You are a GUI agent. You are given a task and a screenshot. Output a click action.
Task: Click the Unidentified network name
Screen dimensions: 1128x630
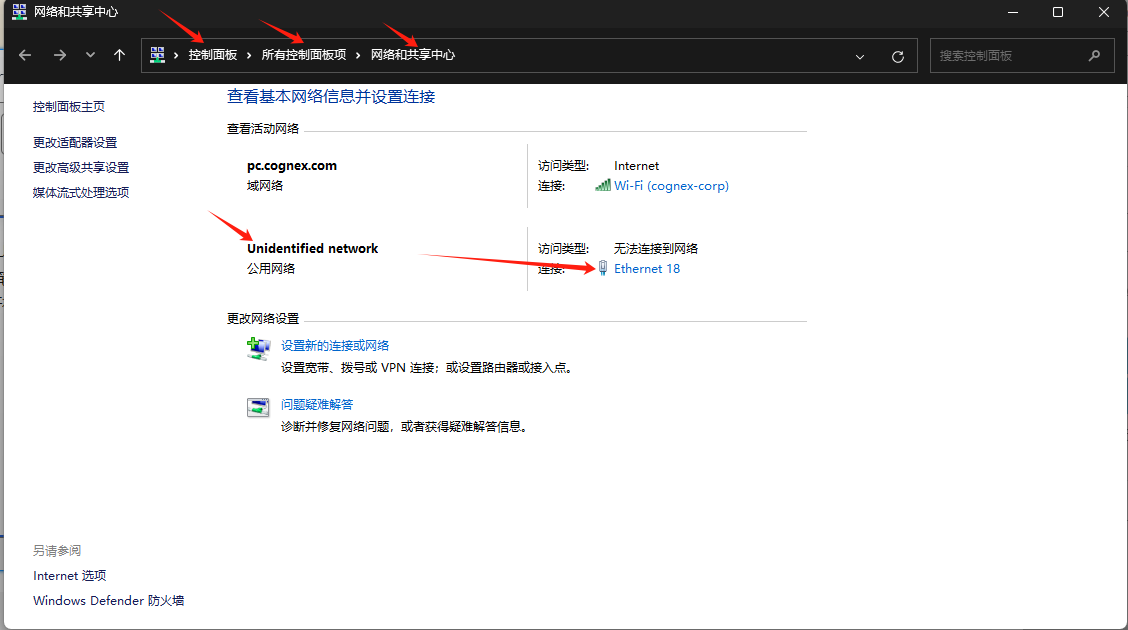tap(312, 249)
